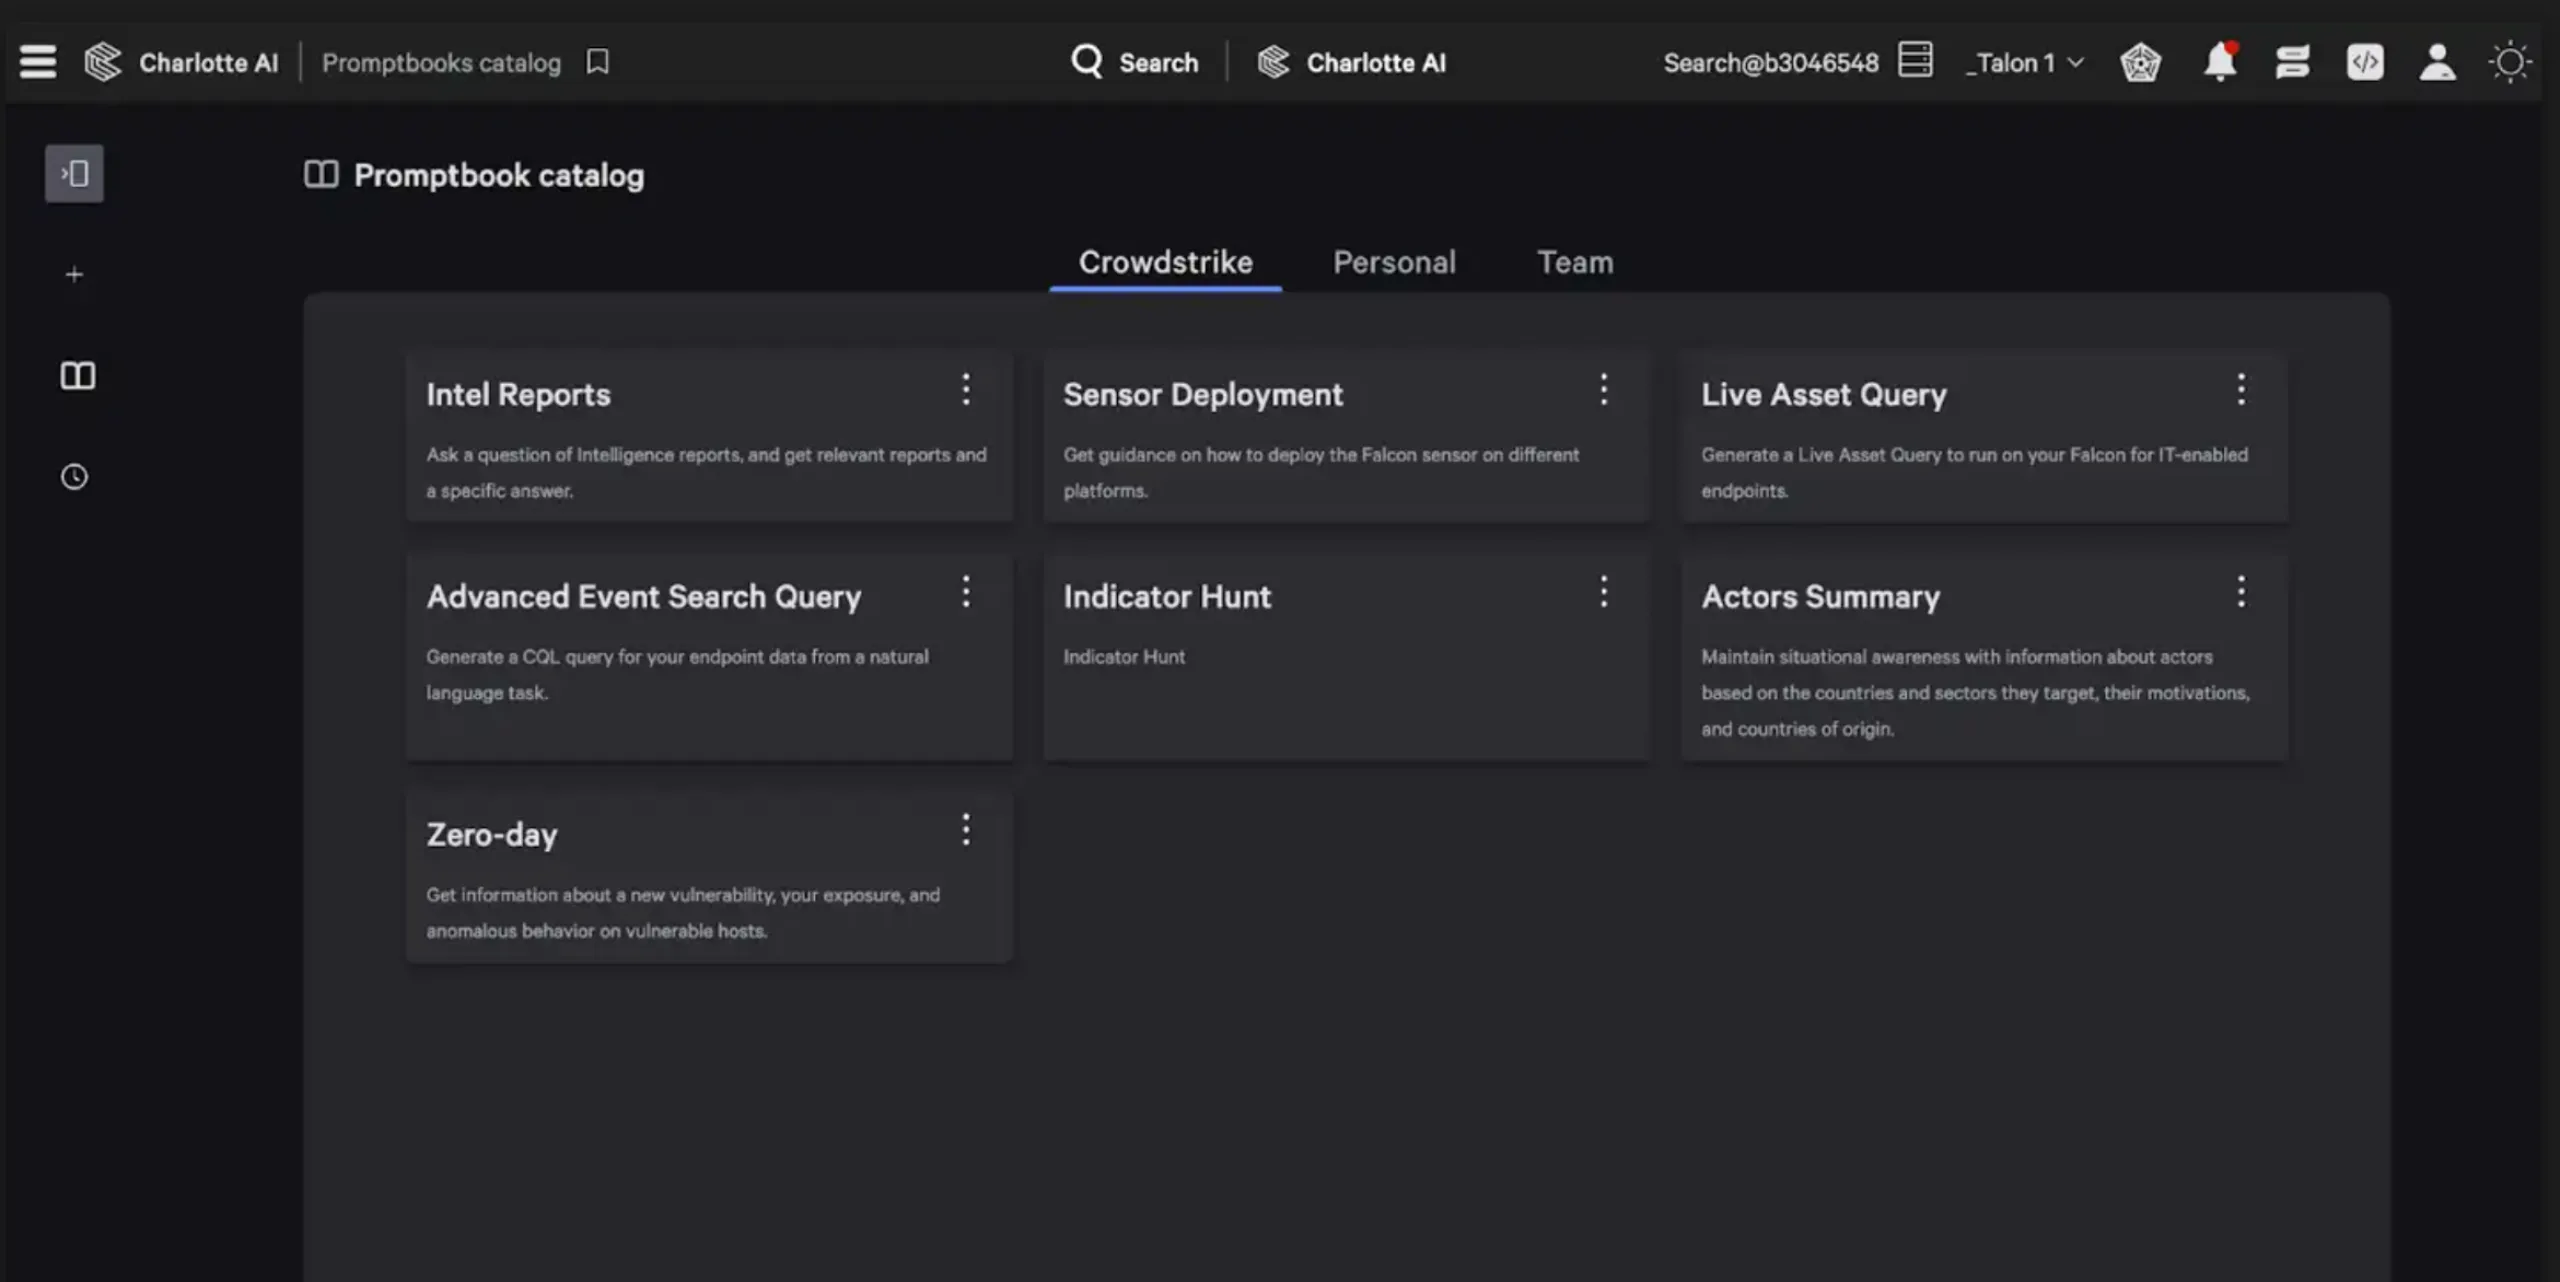The height and width of the screenshot is (1282, 2560).
Task: Open notifications bell
Action: (x=2220, y=62)
